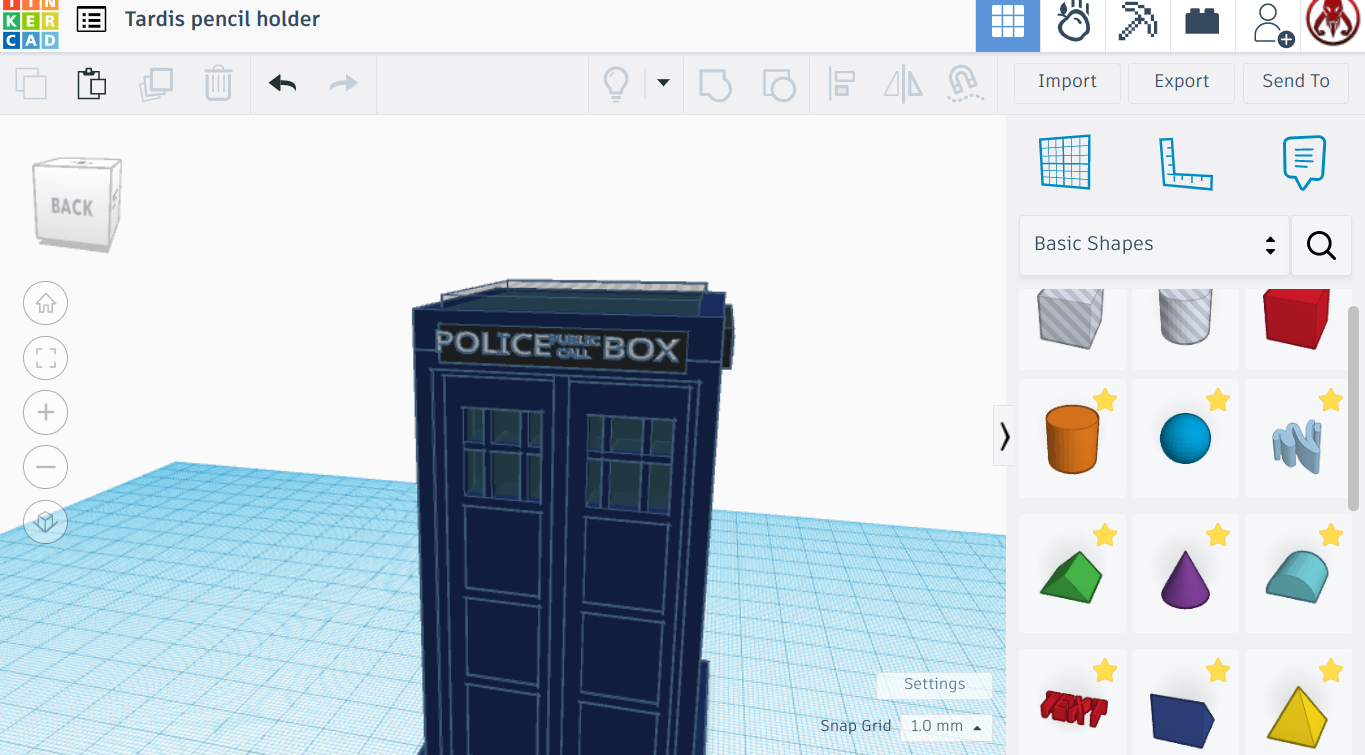The width and height of the screenshot is (1365, 755).
Task: Expand the visibility options dropdown arrow
Action: click(x=662, y=84)
